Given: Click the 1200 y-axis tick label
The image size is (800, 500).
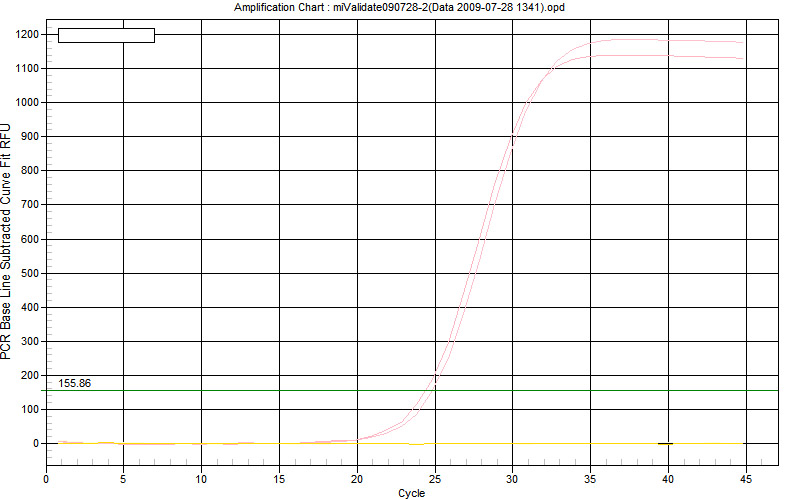Looking at the screenshot, I should pos(27,34).
